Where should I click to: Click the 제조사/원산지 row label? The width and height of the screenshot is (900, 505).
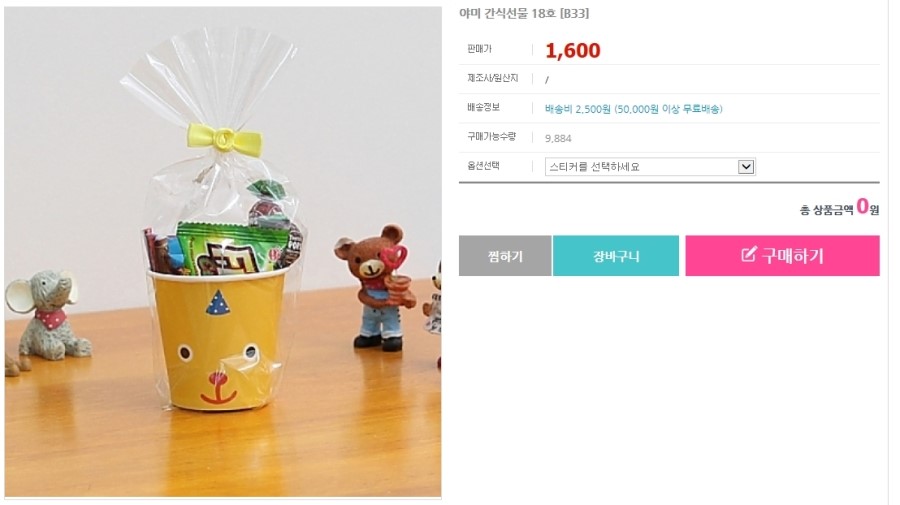pyautogui.click(x=492, y=78)
